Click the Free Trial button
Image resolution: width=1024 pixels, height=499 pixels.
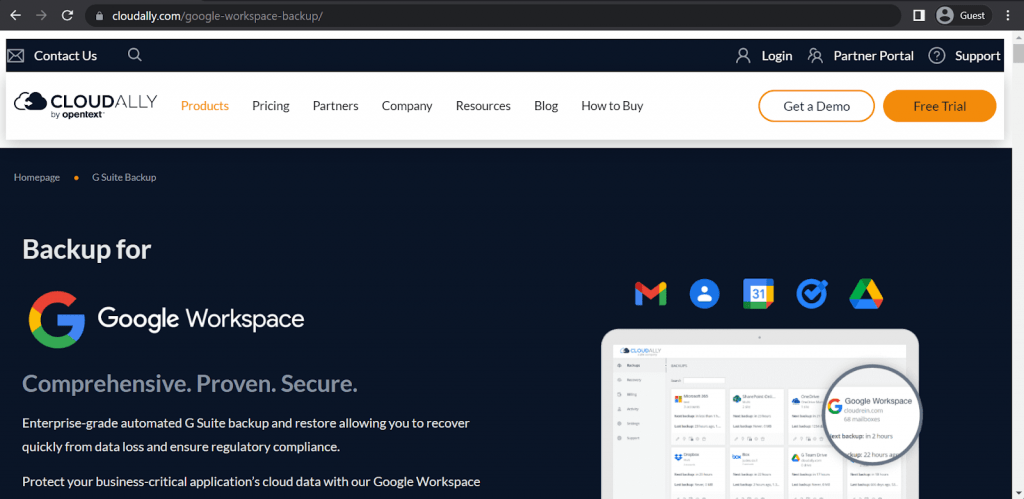tap(940, 106)
